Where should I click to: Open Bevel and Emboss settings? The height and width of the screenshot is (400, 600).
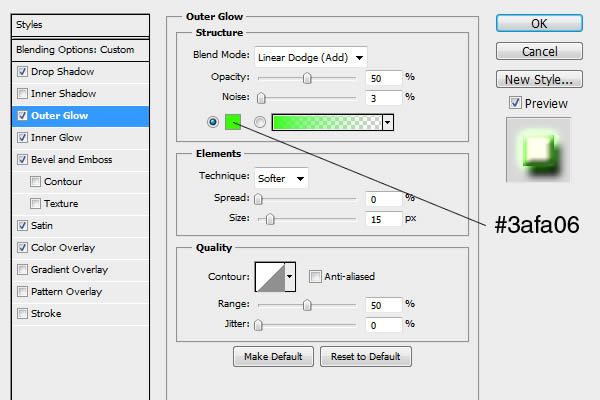(x=71, y=160)
